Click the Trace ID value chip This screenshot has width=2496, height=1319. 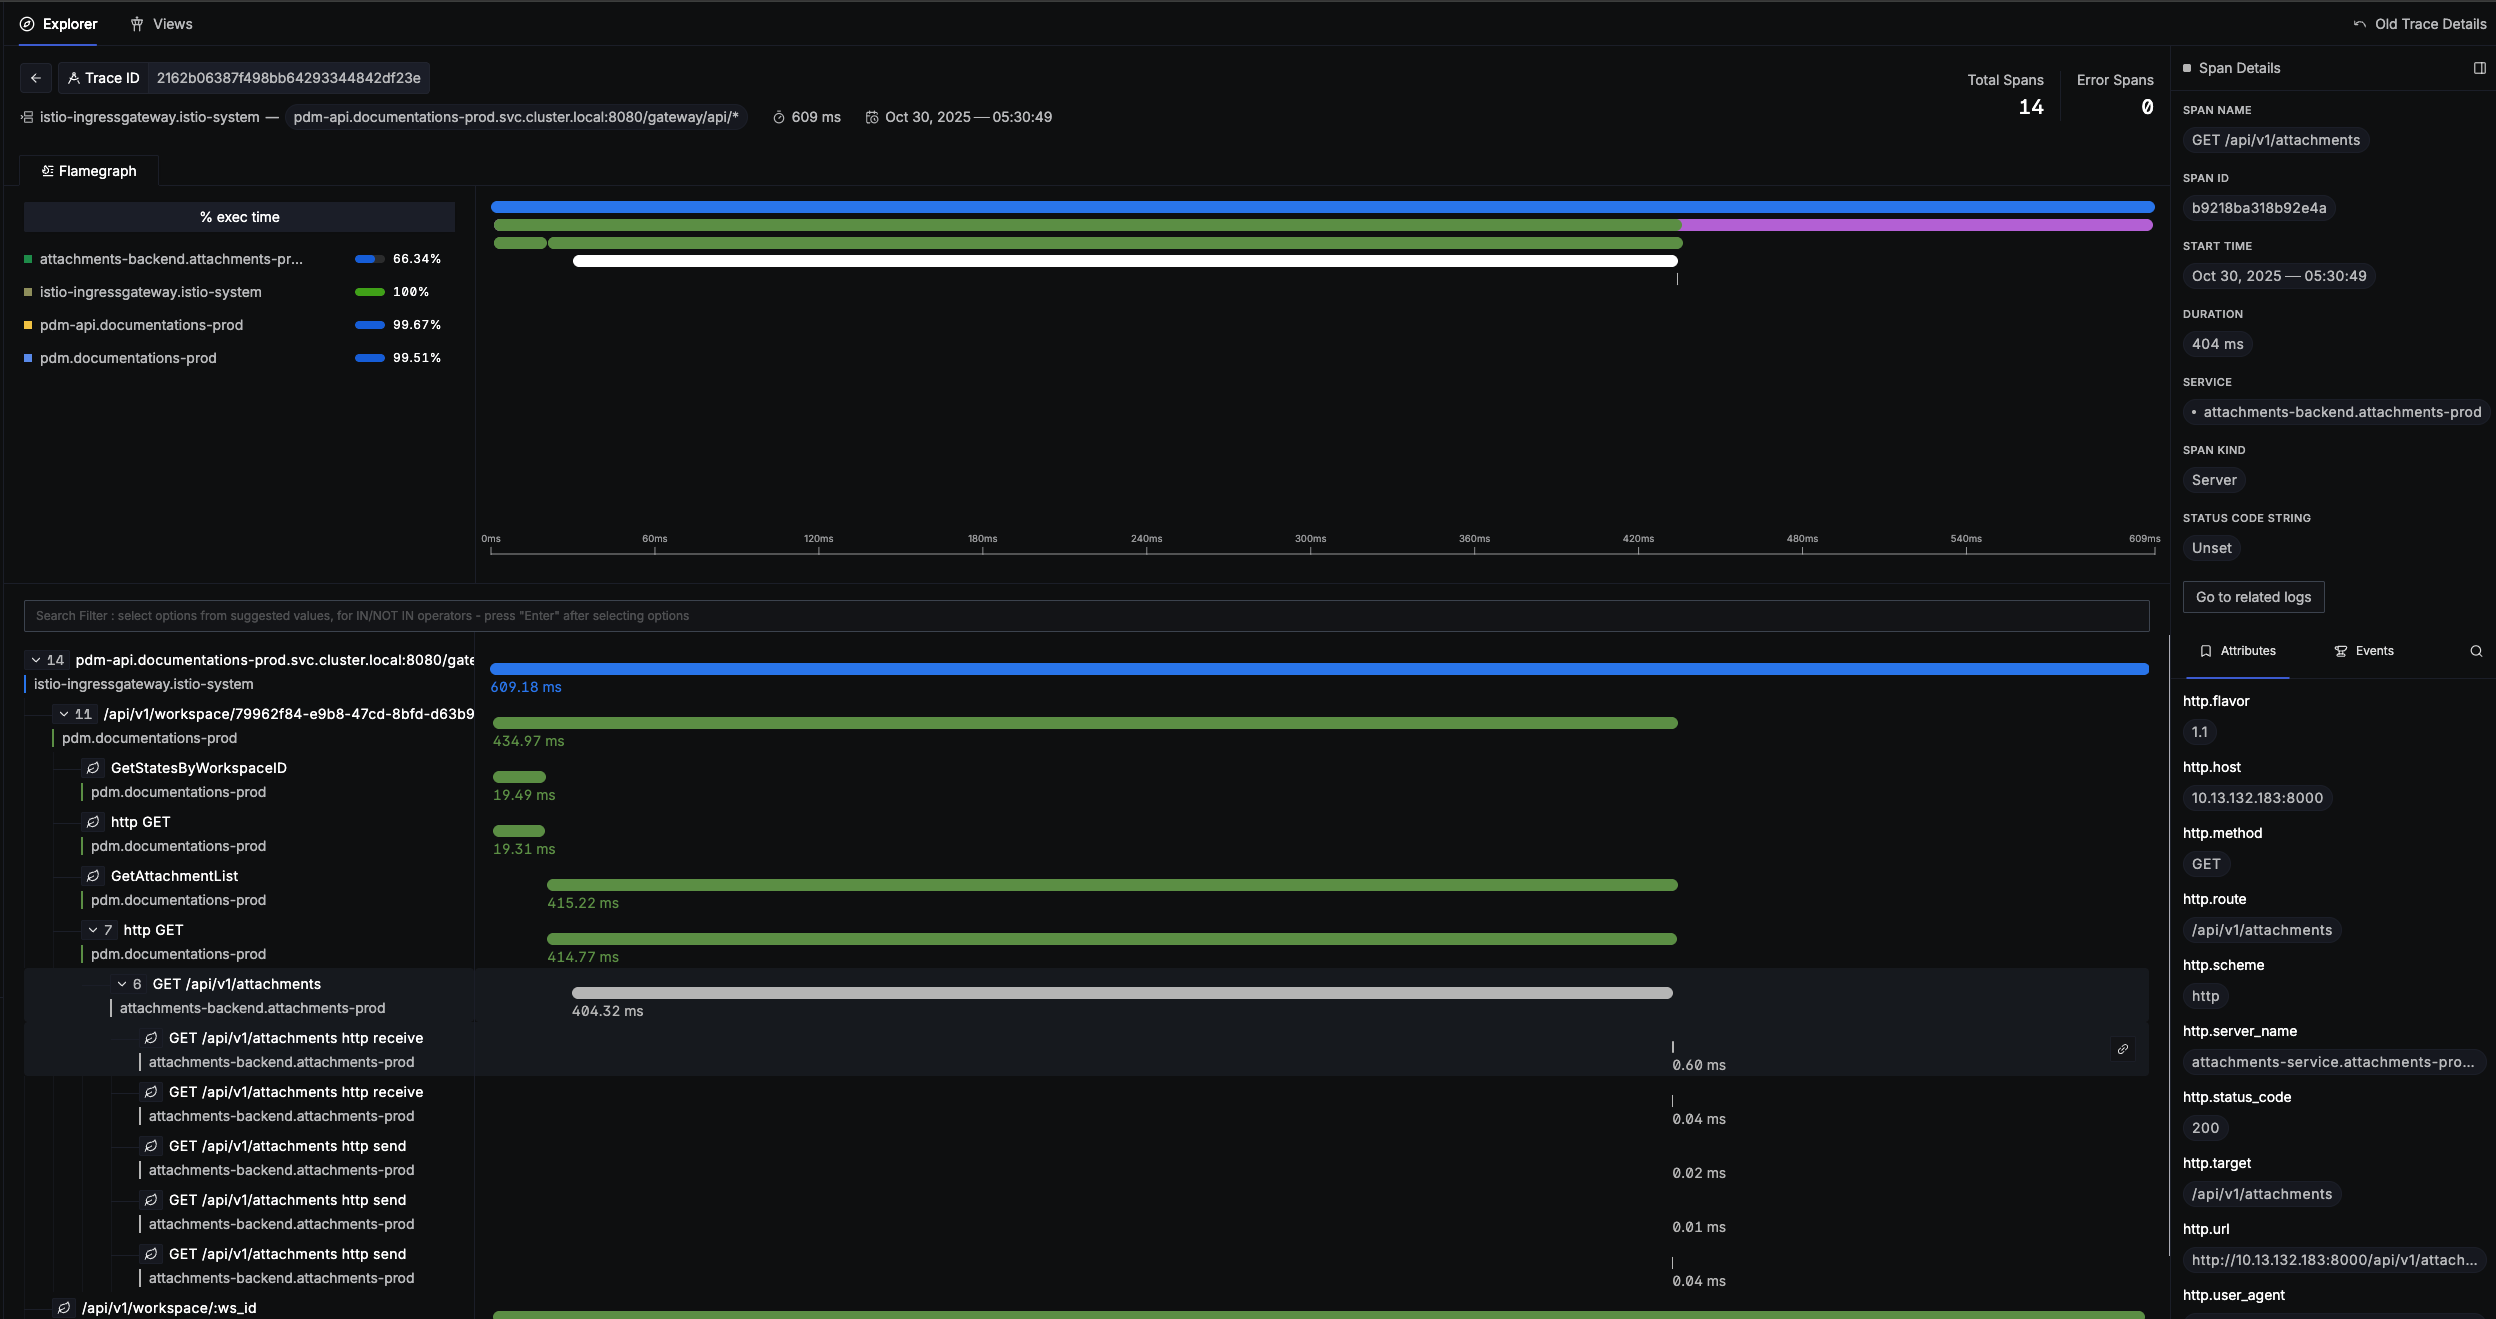point(288,78)
